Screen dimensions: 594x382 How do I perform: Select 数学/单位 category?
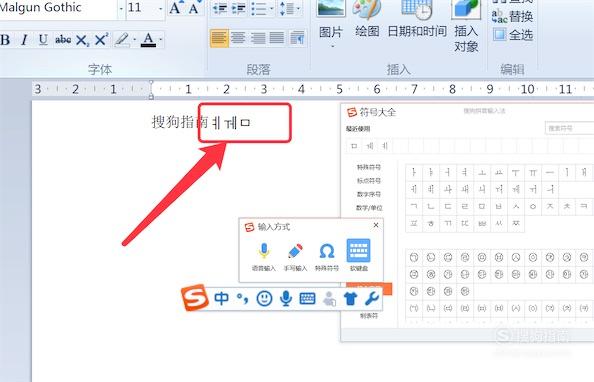pyautogui.click(x=369, y=208)
